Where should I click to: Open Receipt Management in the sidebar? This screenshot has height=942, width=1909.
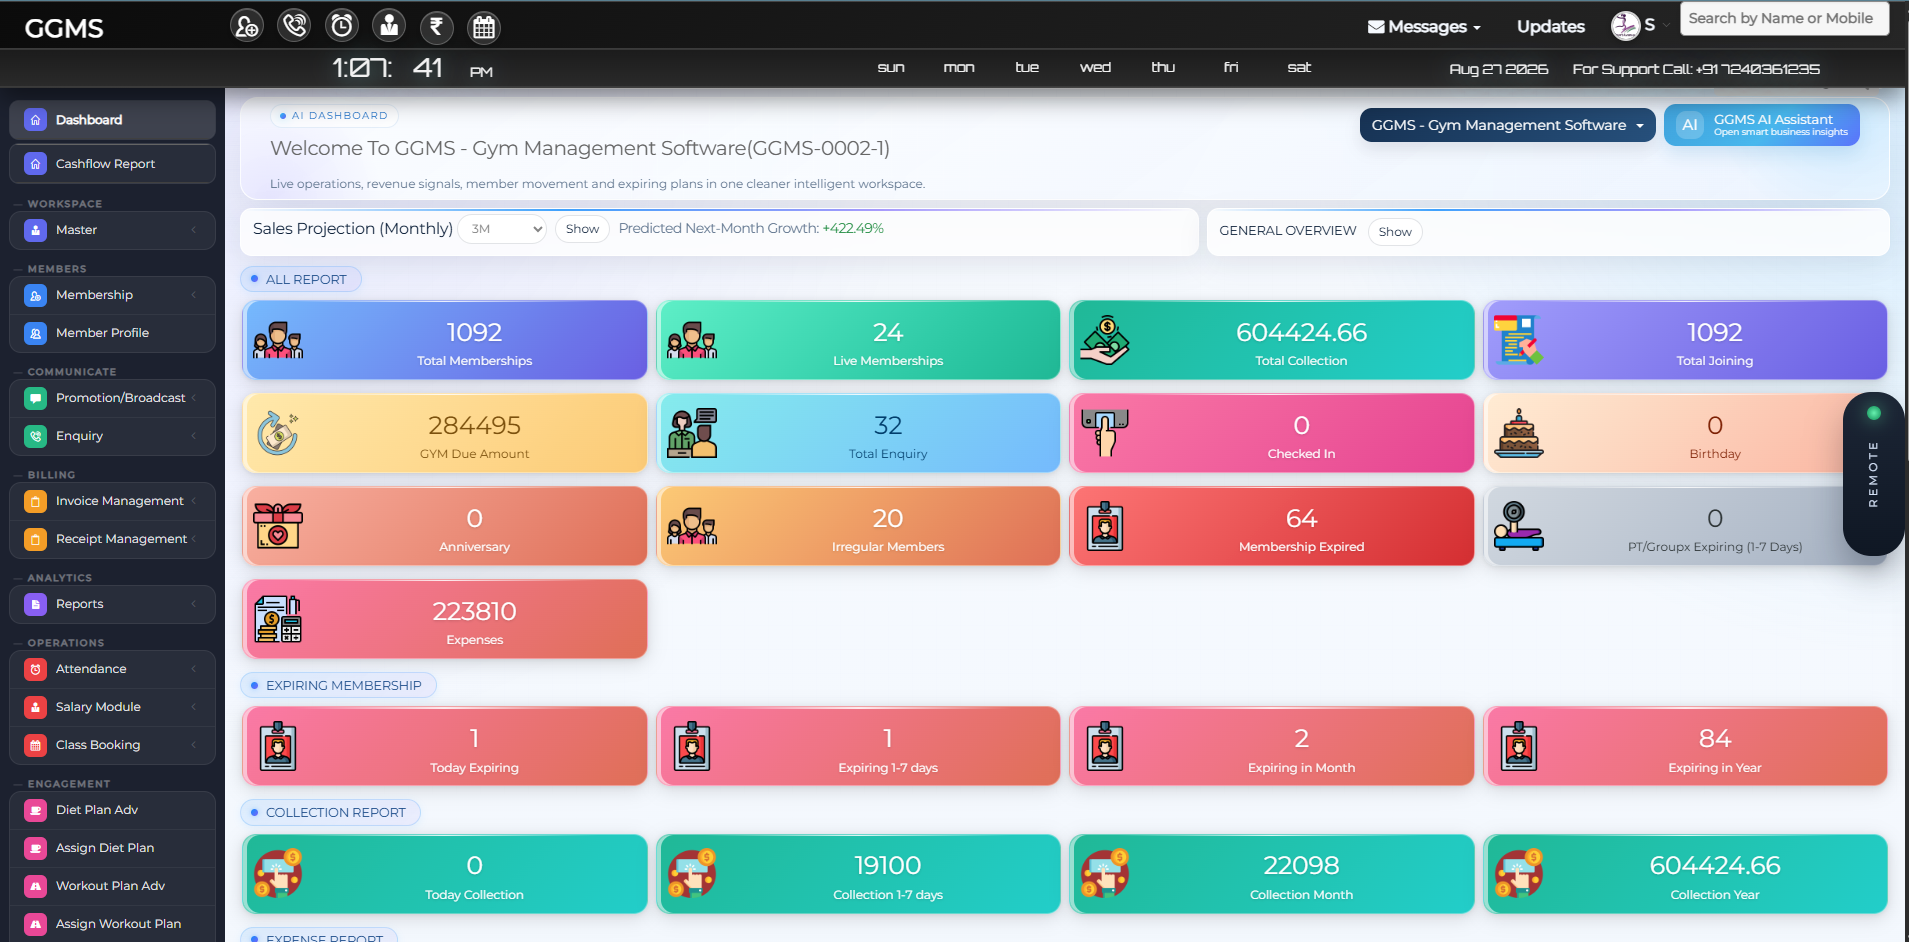click(x=112, y=539)
